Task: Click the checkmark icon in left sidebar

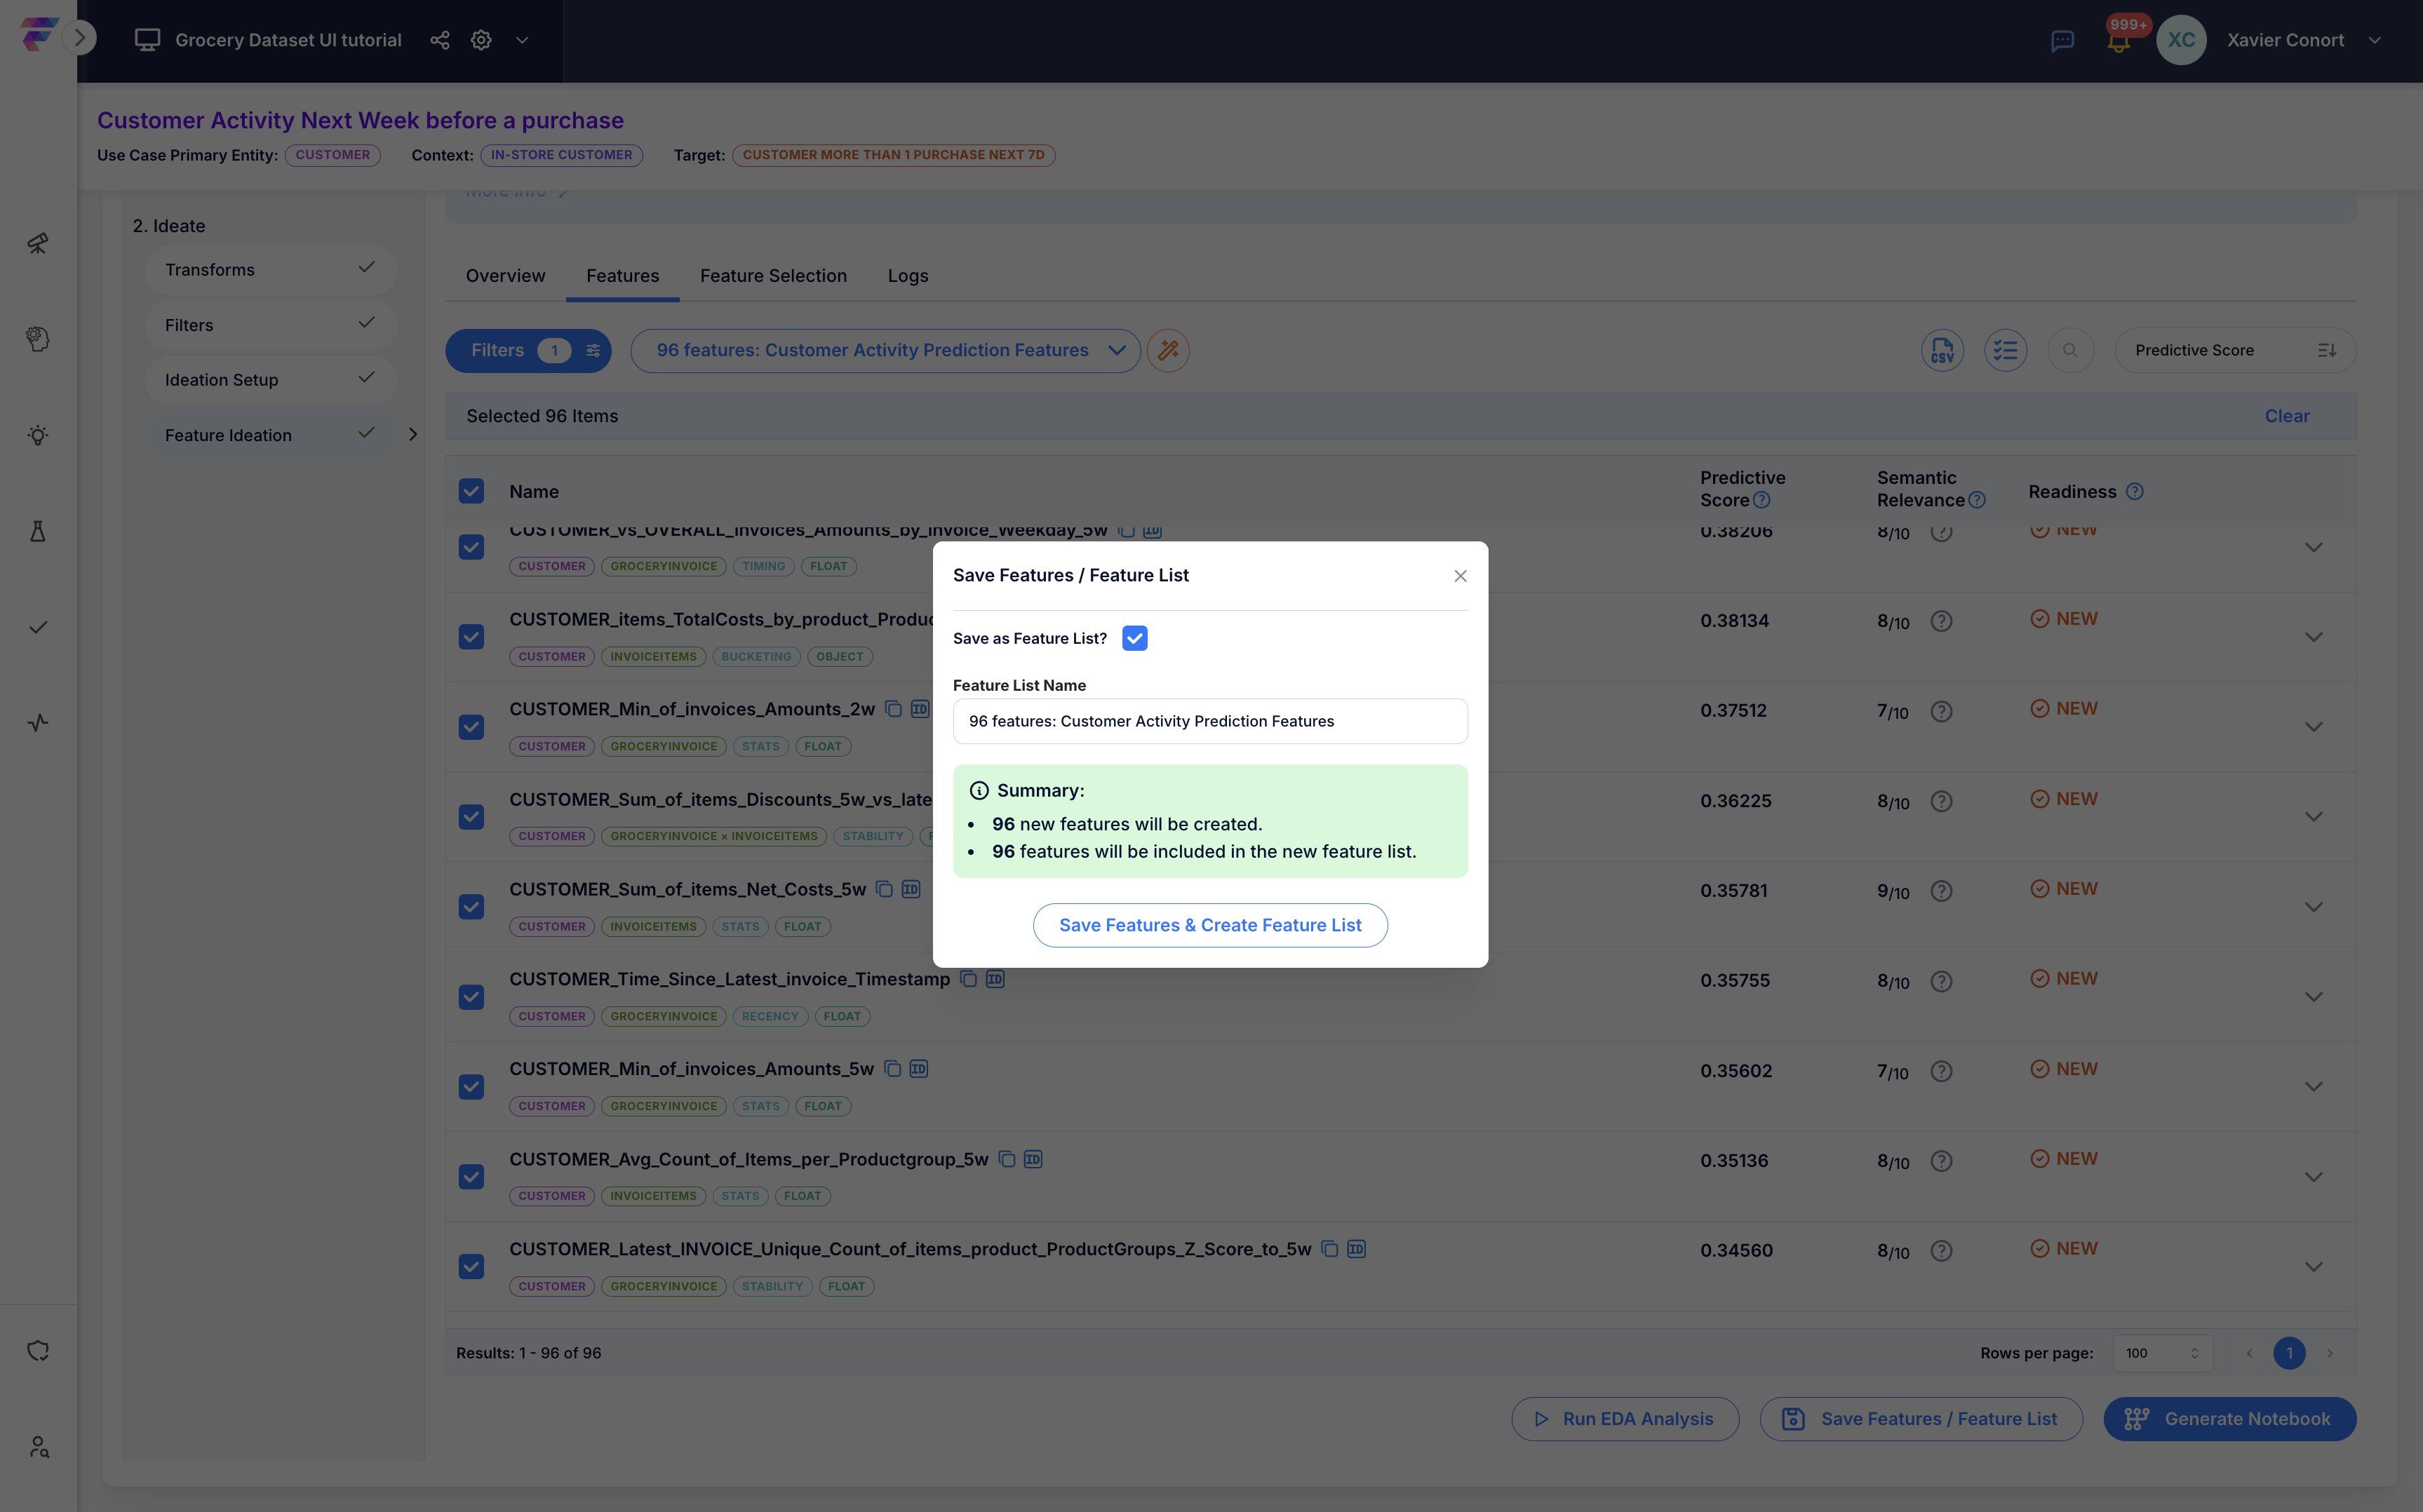Action: (38, 627)
